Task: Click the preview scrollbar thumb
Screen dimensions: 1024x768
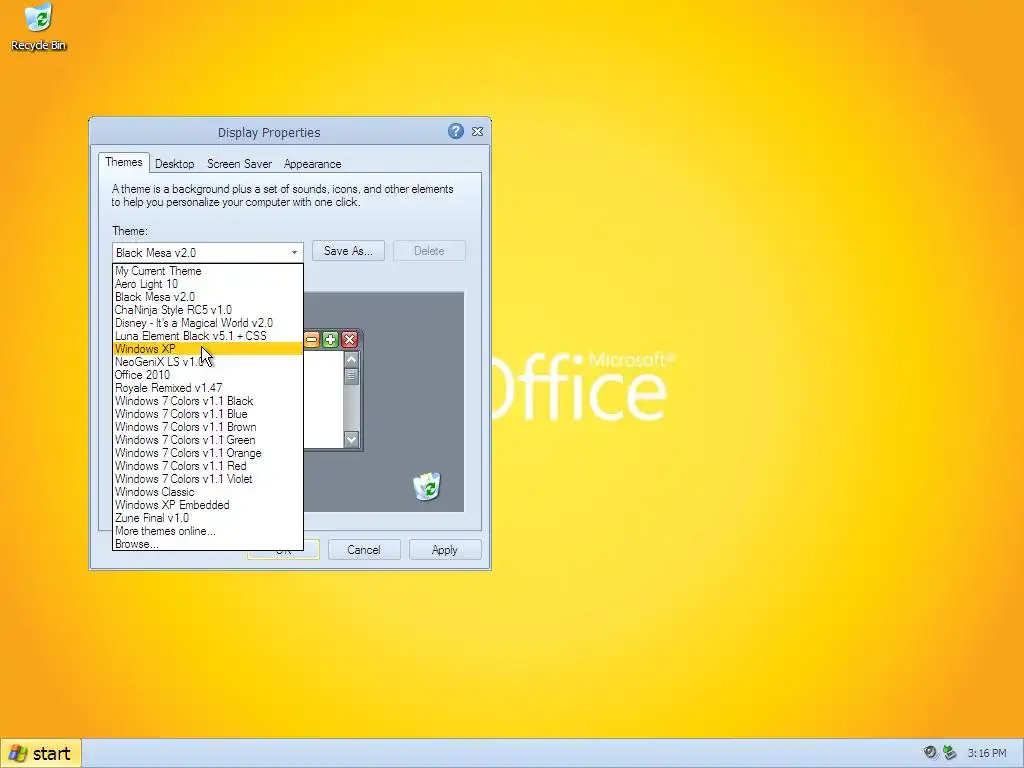Action: [351, 376]
